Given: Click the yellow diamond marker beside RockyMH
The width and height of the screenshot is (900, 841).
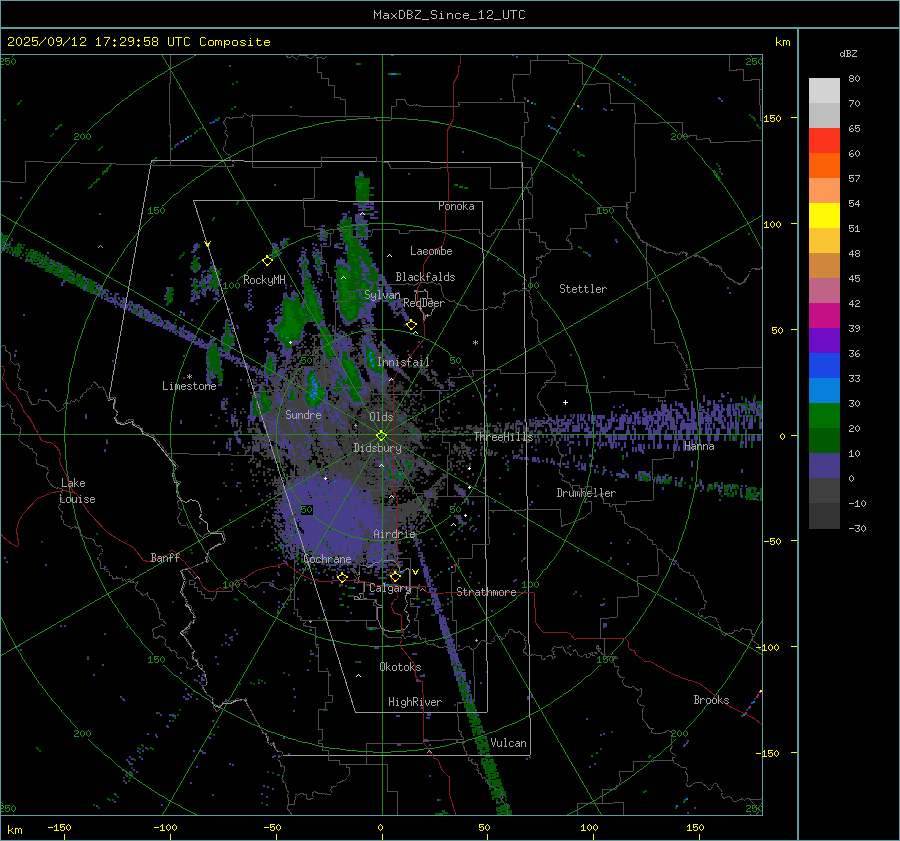Looking at the screenshot, I should (267, 261).
